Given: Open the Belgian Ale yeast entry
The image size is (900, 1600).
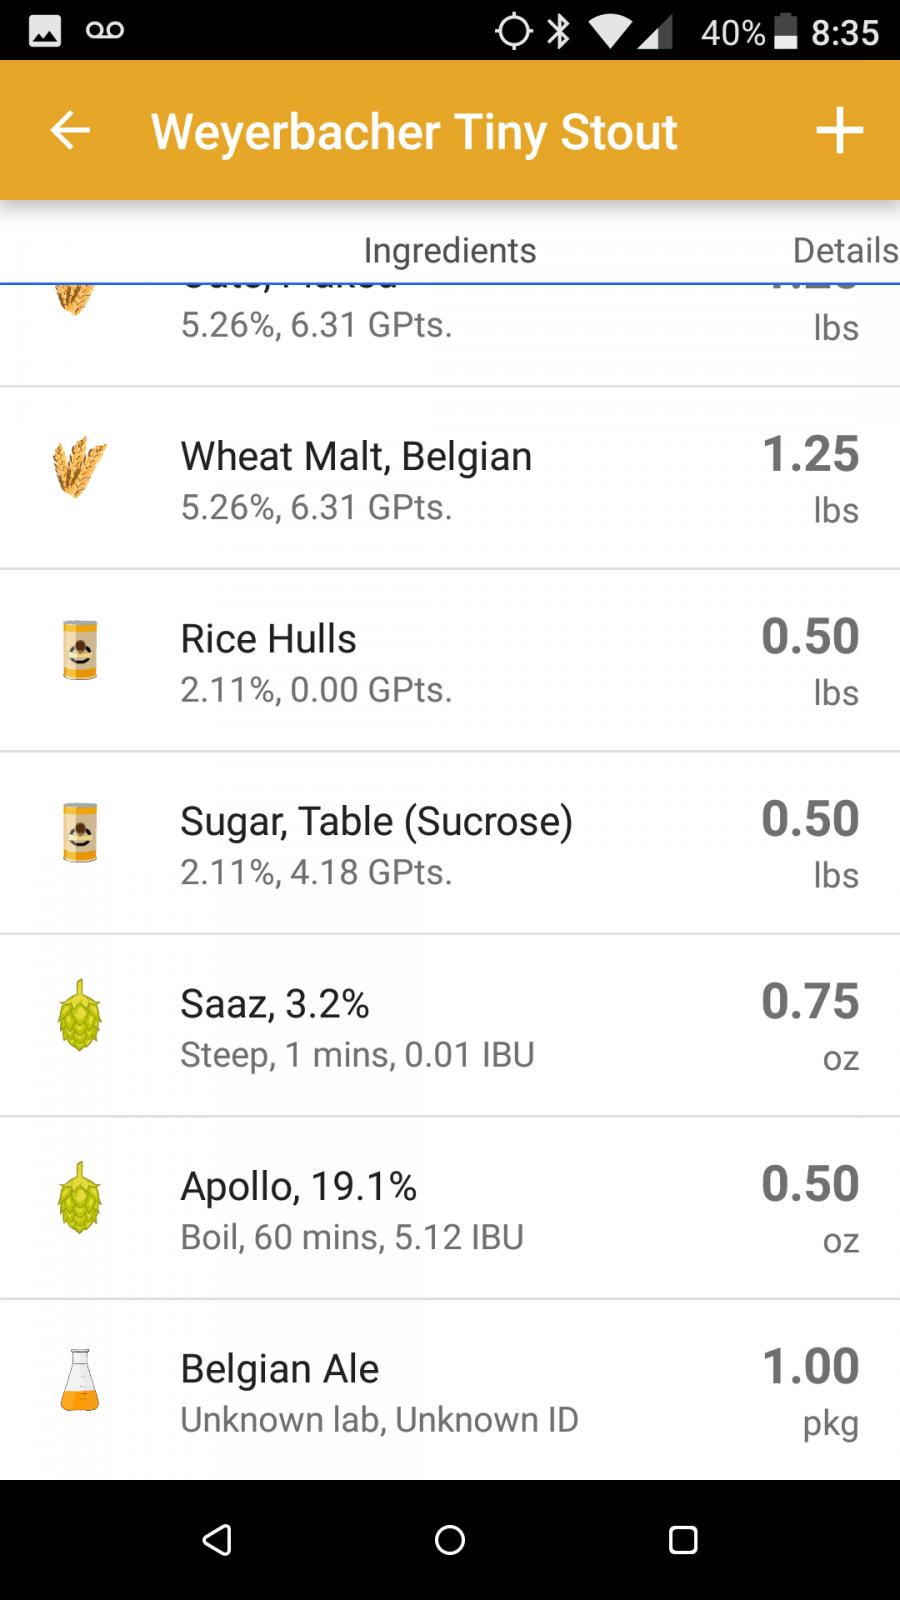Looking at the screenshot, I should coord(450,1390).
